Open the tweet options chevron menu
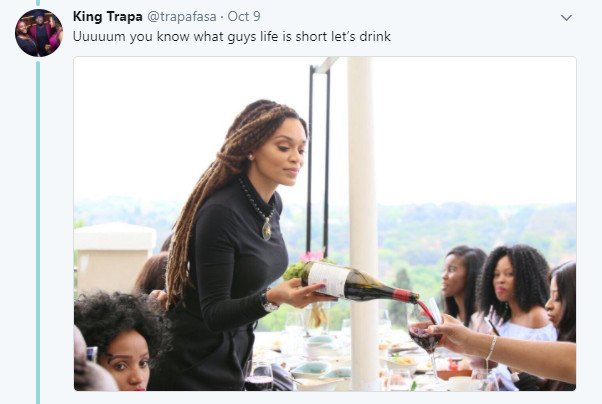Image resolution: width=602 pixels, height=404 pixels. [566, 18]
